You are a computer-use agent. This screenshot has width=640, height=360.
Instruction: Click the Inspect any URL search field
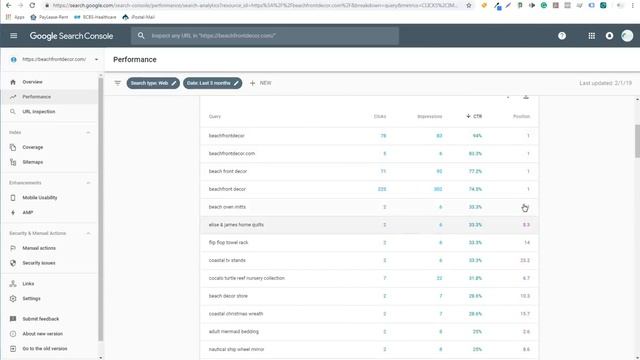pos(265,36)
